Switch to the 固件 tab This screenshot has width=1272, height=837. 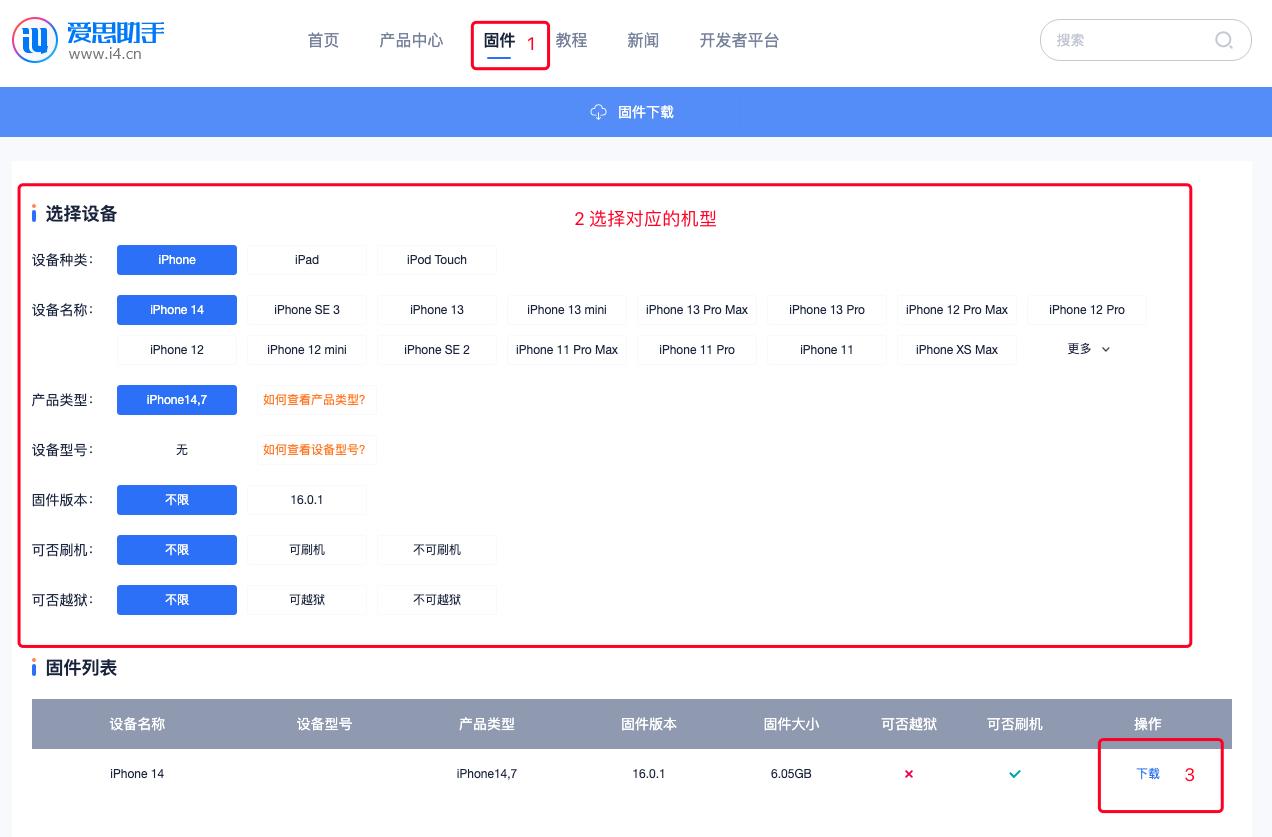(499, 40)
